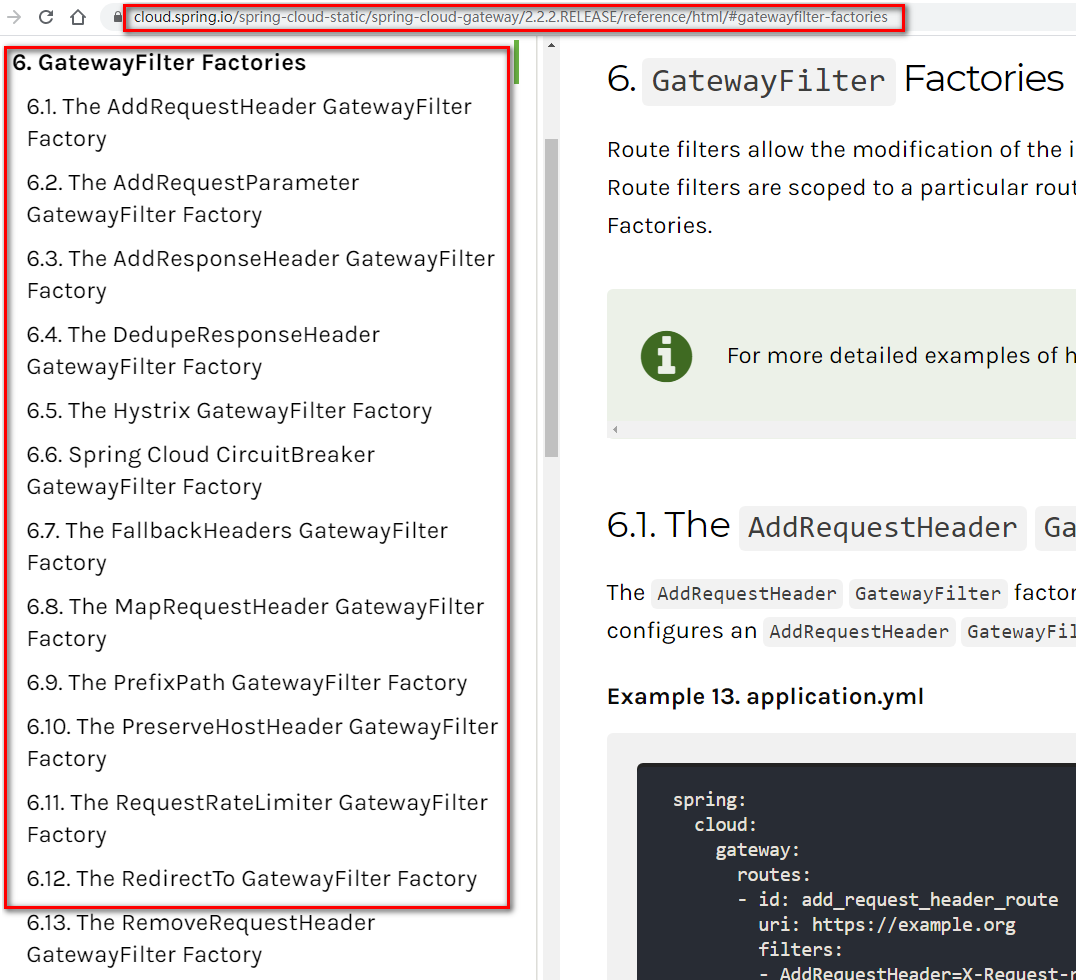Click the browser forward arrow
Viewport: 1076px width, 980px height.
click(x=14, y=17)
